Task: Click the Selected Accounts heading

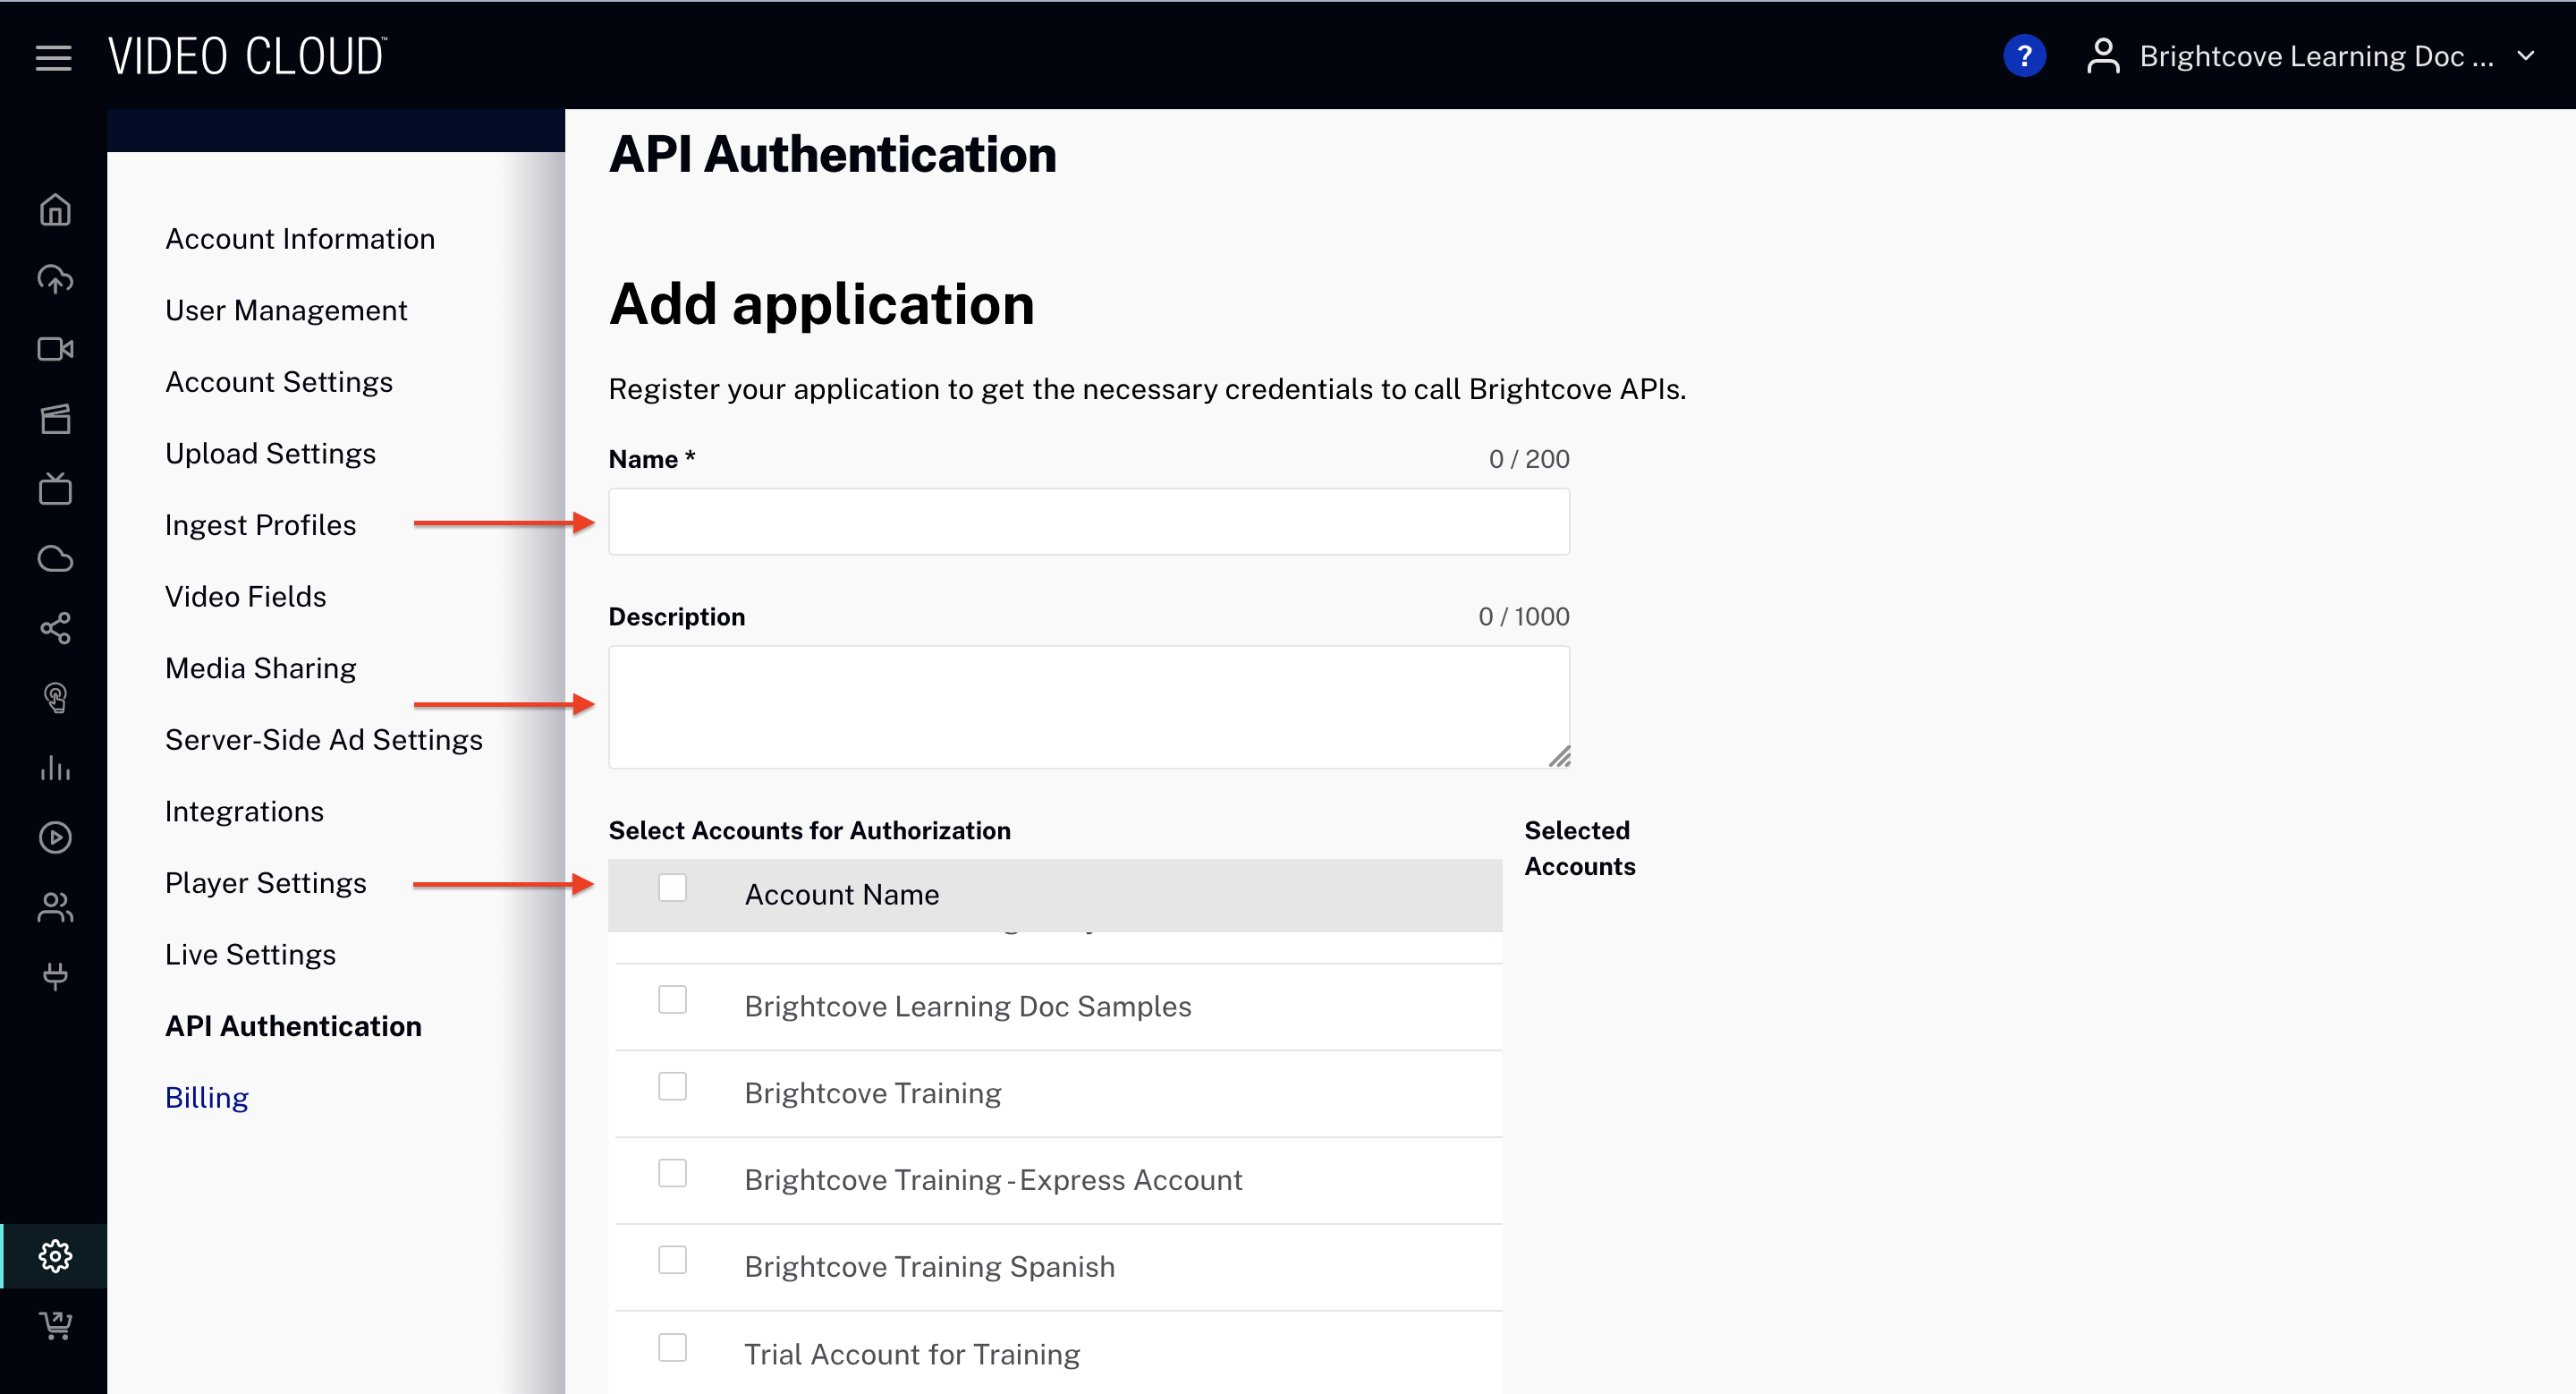Action: click(1580, 848)
